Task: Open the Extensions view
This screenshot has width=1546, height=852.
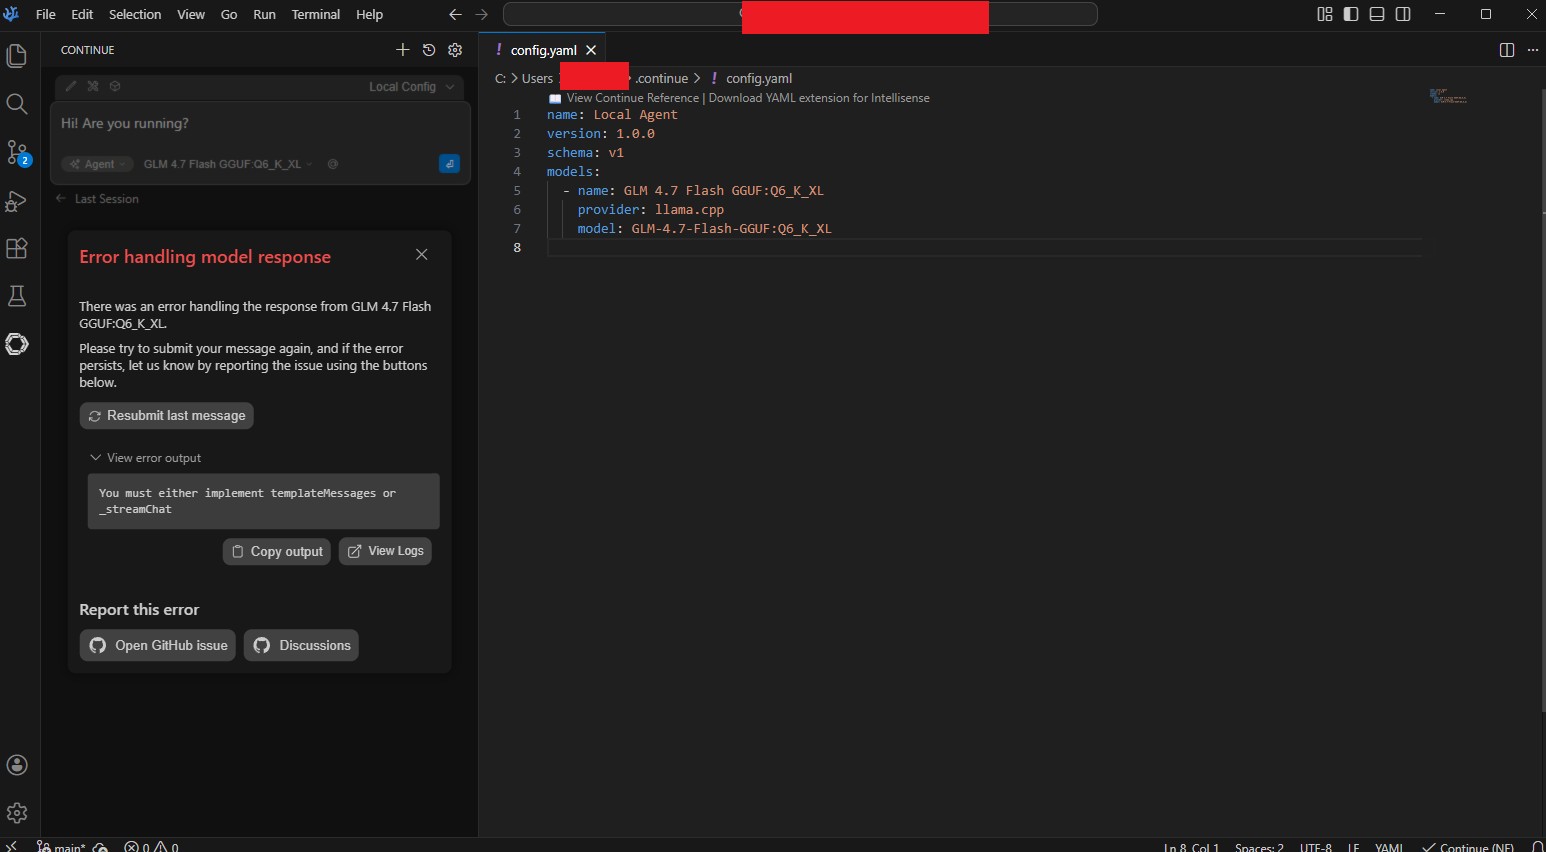Action: 17,248
